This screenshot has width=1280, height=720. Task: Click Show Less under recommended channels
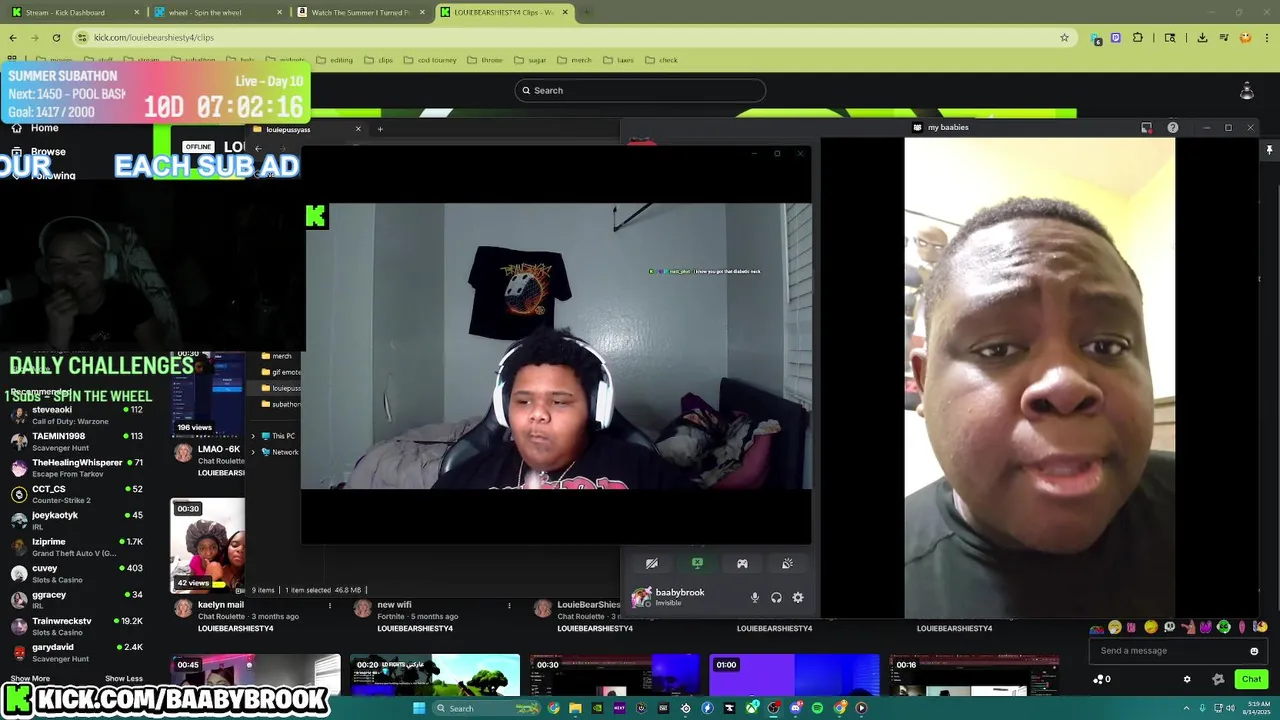point(124,679)
